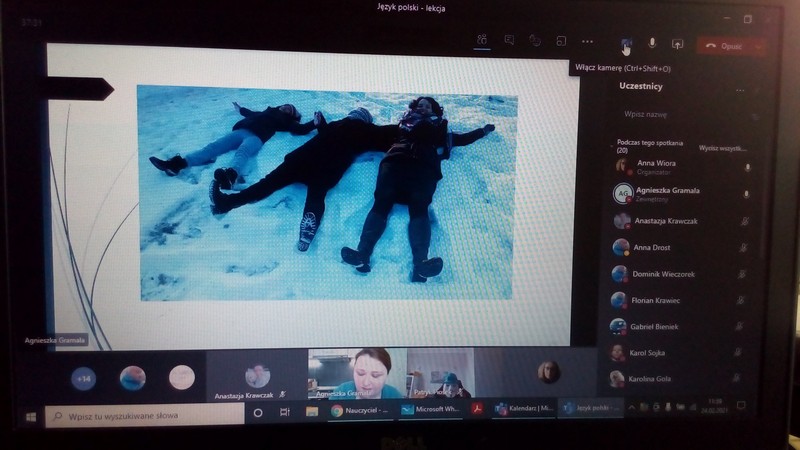The image size is (800, 450).
Task: Click the share content icon
Action: [x=677, y=44]
